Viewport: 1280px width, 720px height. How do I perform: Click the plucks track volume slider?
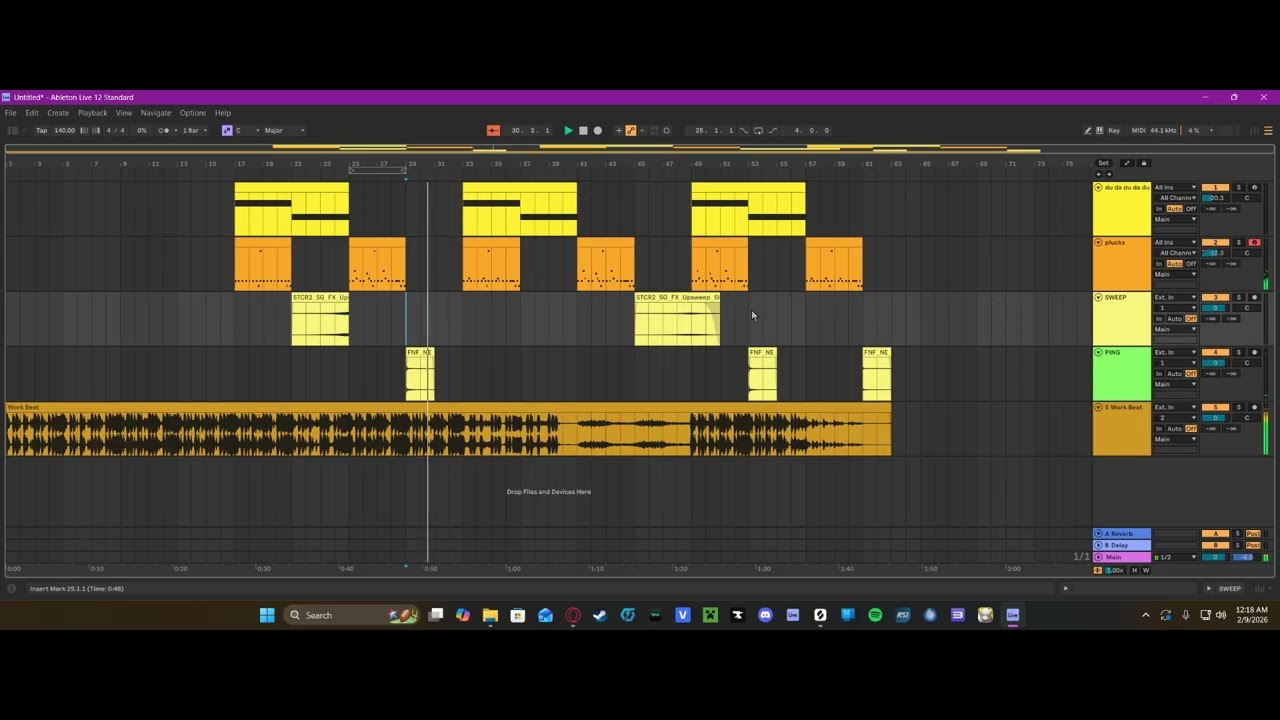1215,253
